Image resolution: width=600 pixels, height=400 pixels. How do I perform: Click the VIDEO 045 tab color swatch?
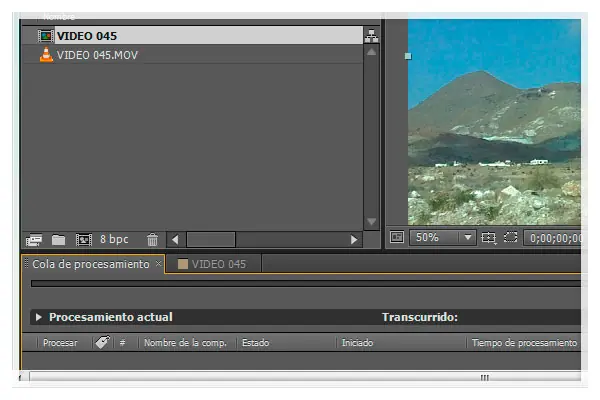click(x=183, y=264)
